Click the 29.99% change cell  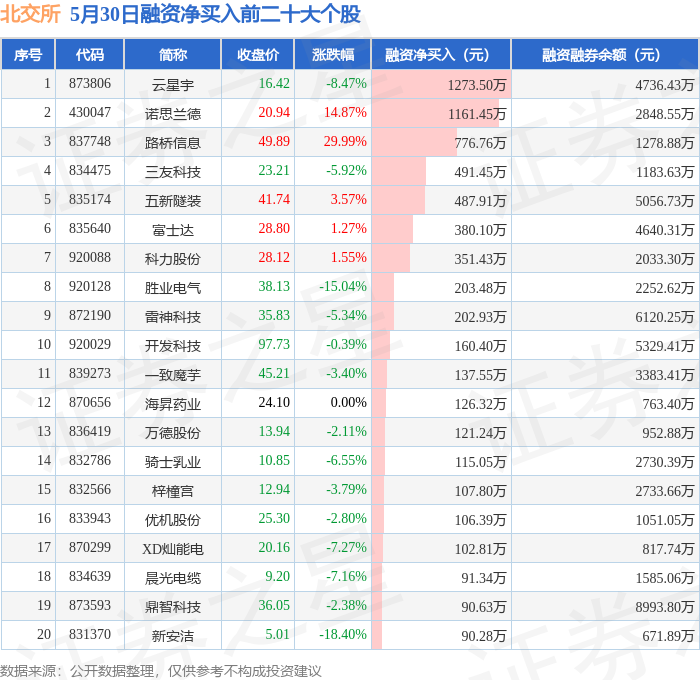point(345,141)
